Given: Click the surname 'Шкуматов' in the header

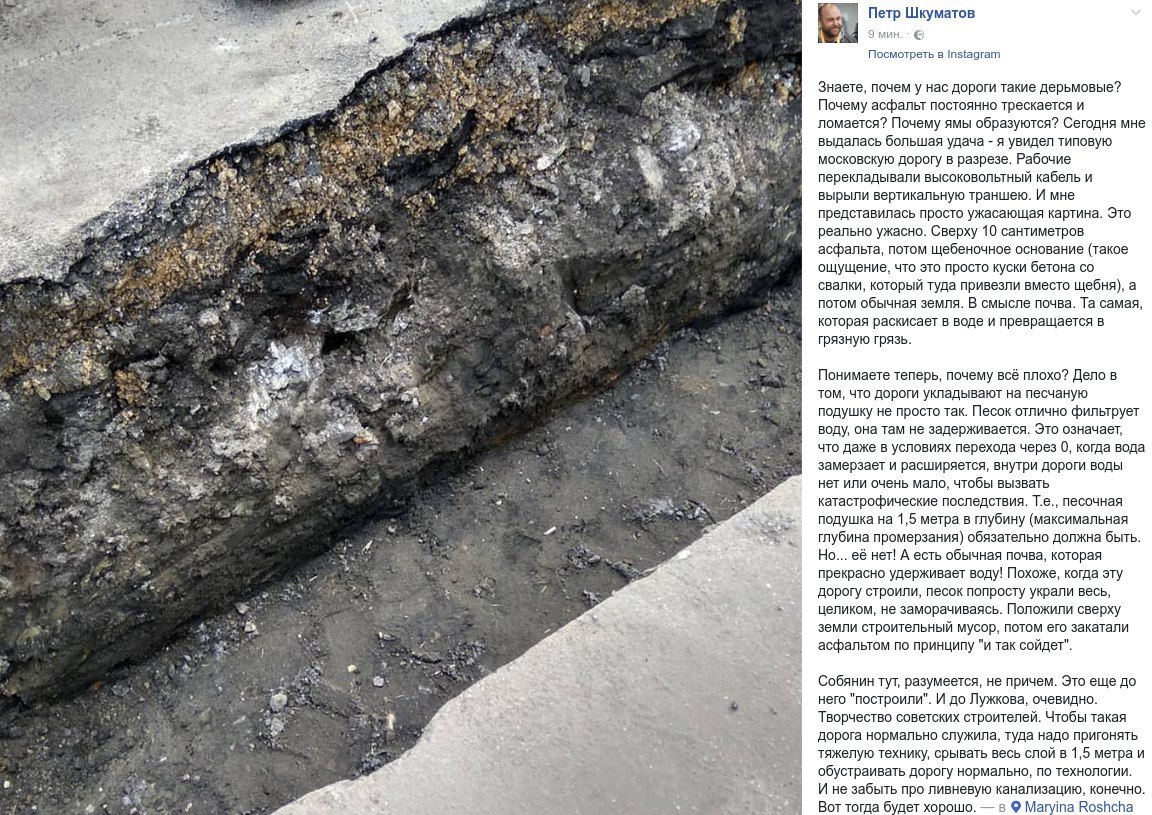Looking at the screenshot, I should click(x=943, y=12).
